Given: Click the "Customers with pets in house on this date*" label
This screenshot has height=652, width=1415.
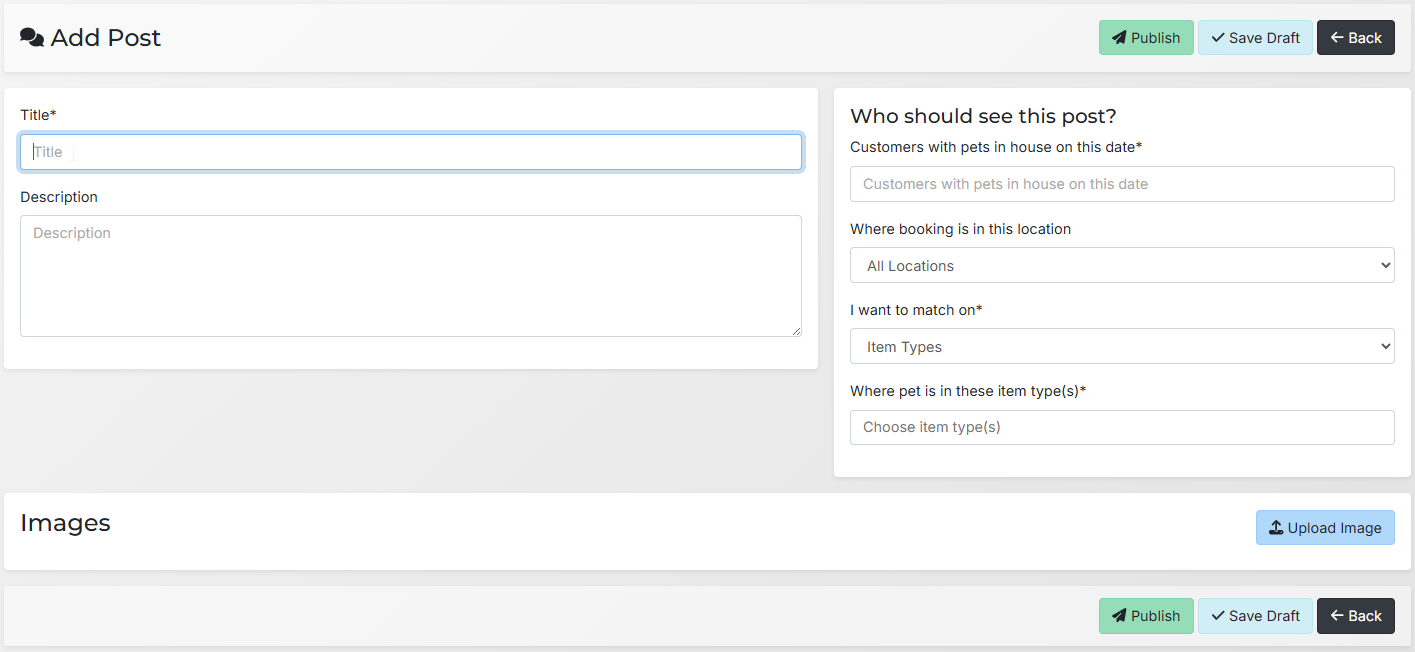Looking at the screenshot, I should 996,147.
